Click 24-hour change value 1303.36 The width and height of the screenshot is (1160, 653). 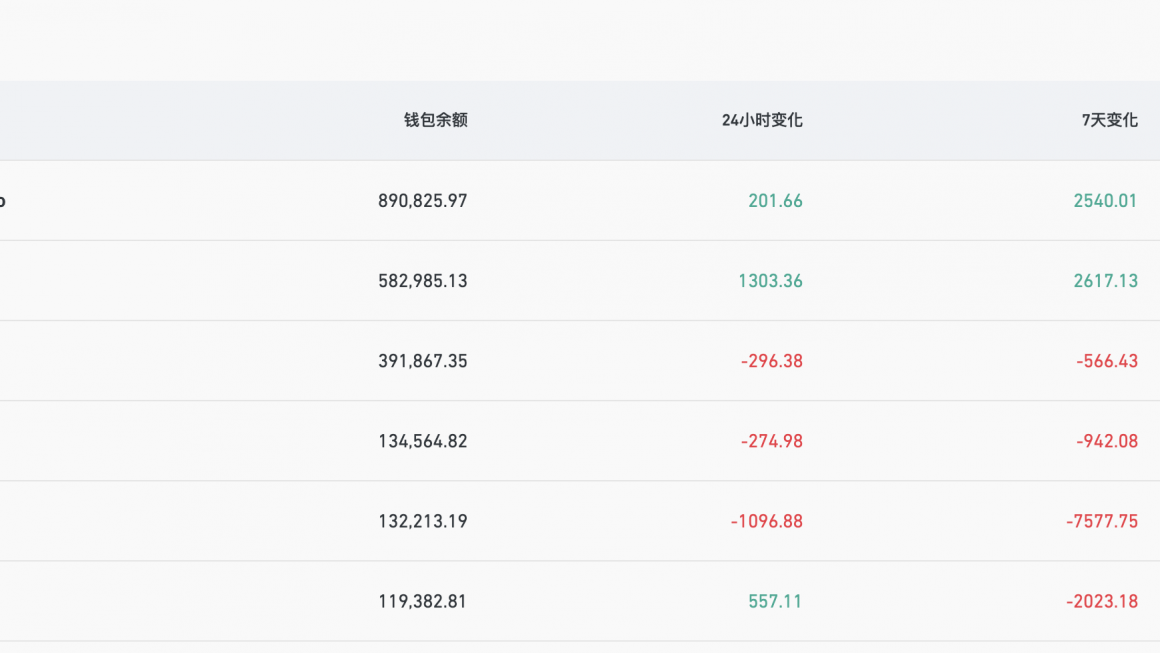tap(770, 281)
